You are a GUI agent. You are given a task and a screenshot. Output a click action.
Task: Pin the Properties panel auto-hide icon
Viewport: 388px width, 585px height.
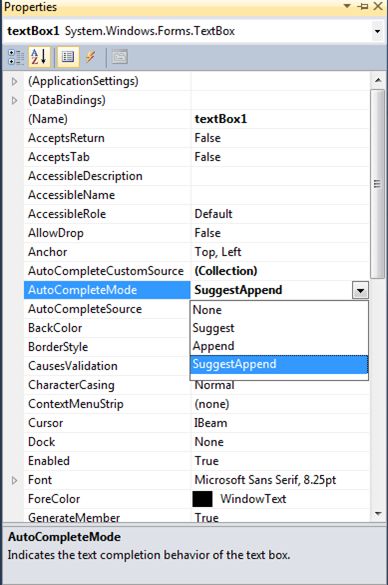point(363,6)
